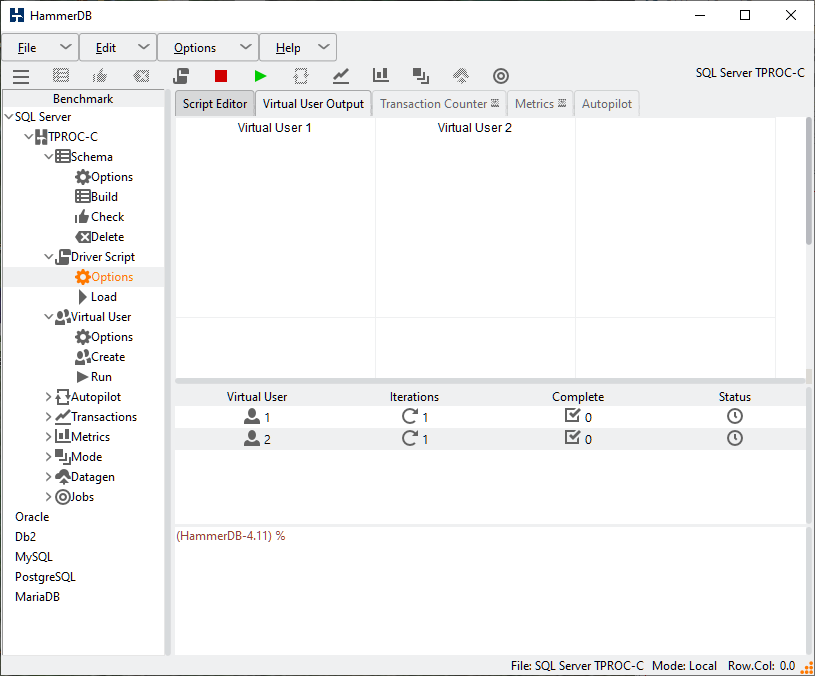Select Driver Script Load in the tree
This screenshot has width=815, height=676.
point(97,297)
